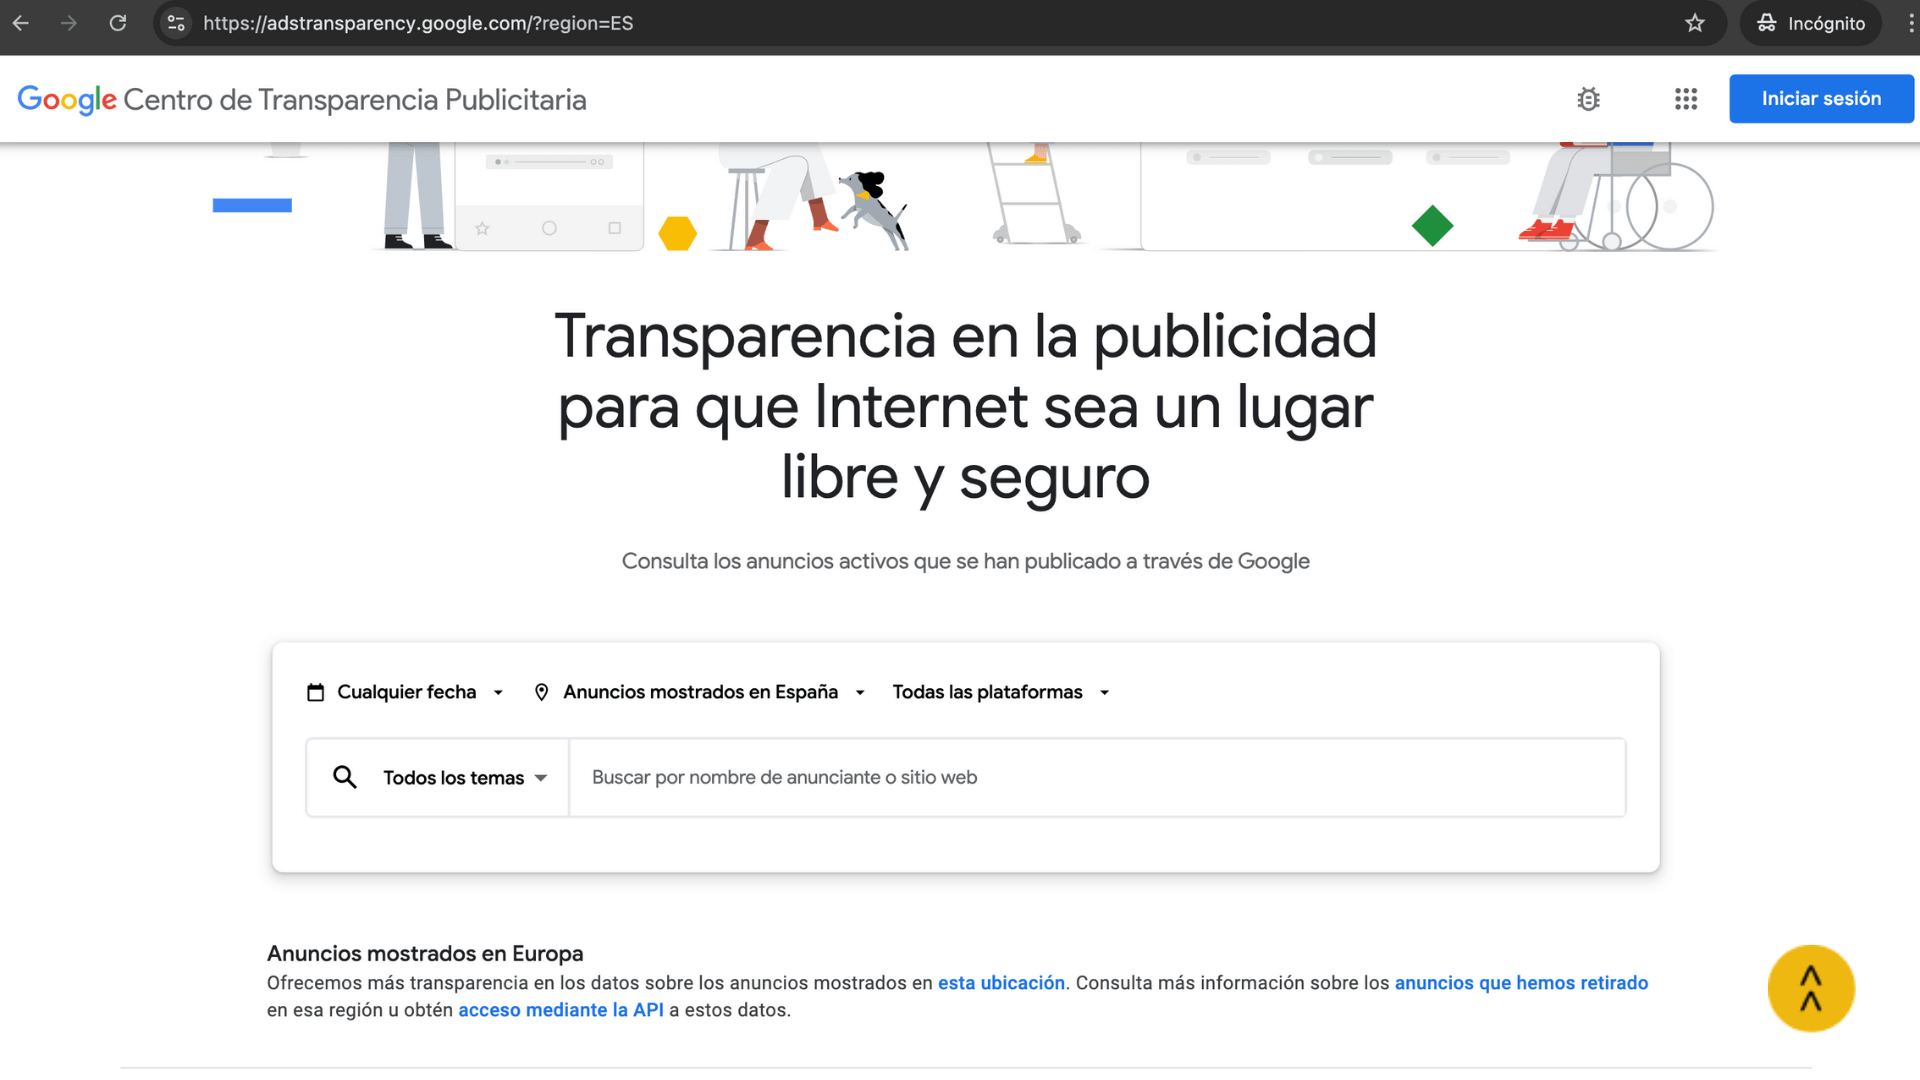The height and width of the screenshot is (1080, 1920).
Task: Reload the current page
Action: [x=117, y=23]
